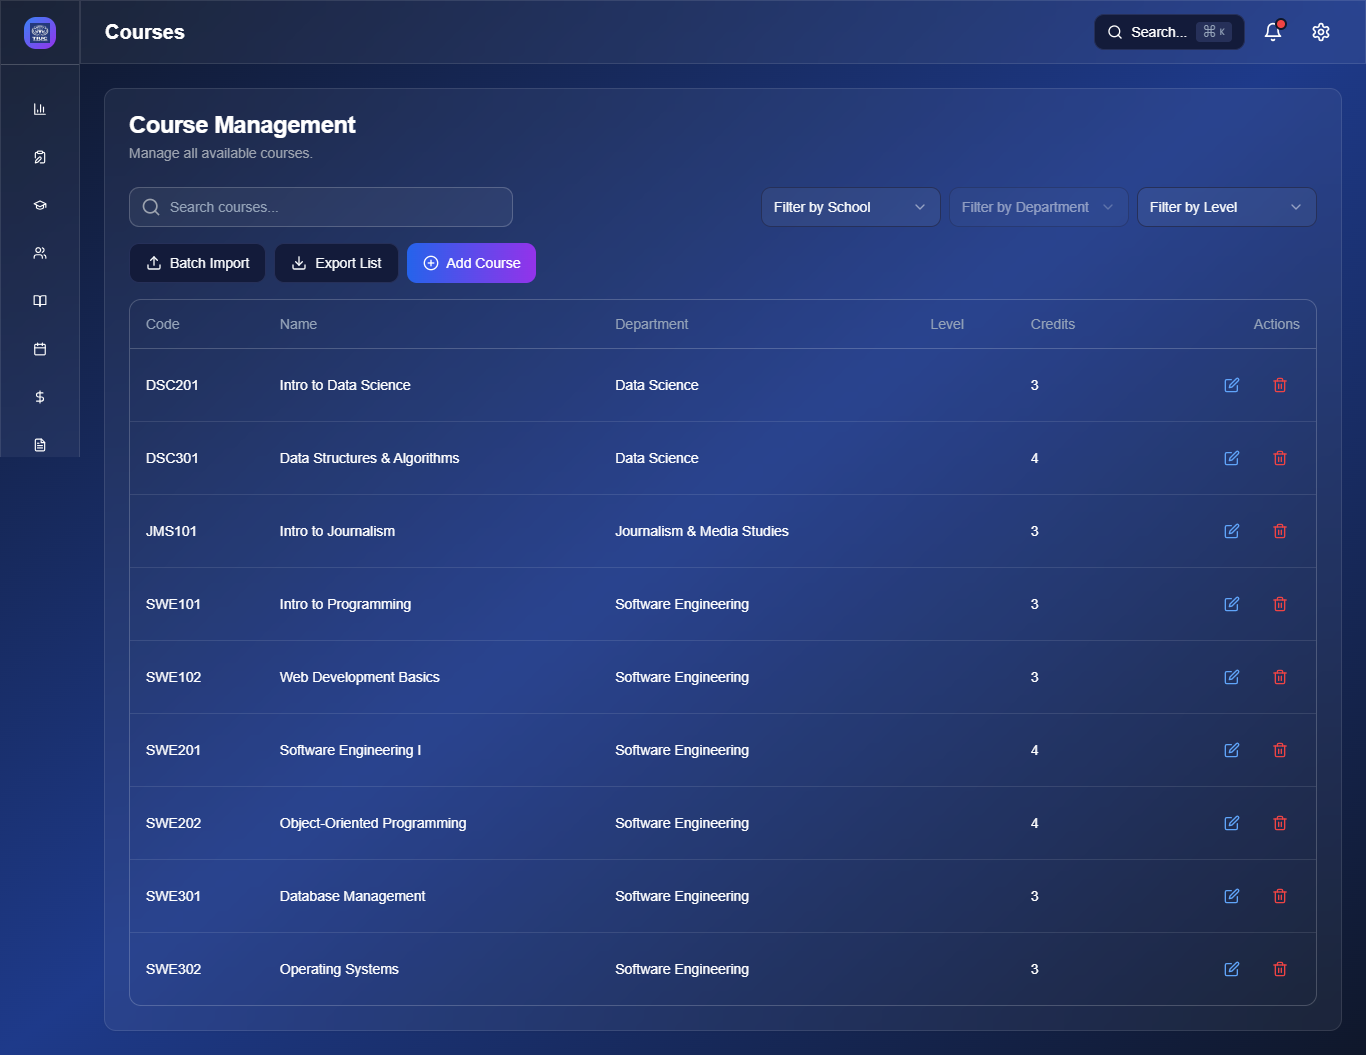
Task: Expand the Filter by Level dropdown
Action: [x=1226, y=207]
